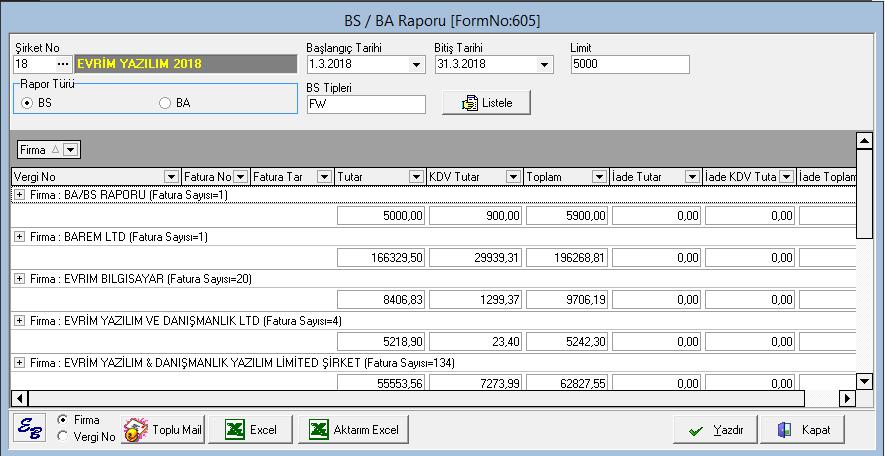885x456 pixels.
Task: Expand BA/BS RAPORU firm group
Action: [x=20, y=195]
